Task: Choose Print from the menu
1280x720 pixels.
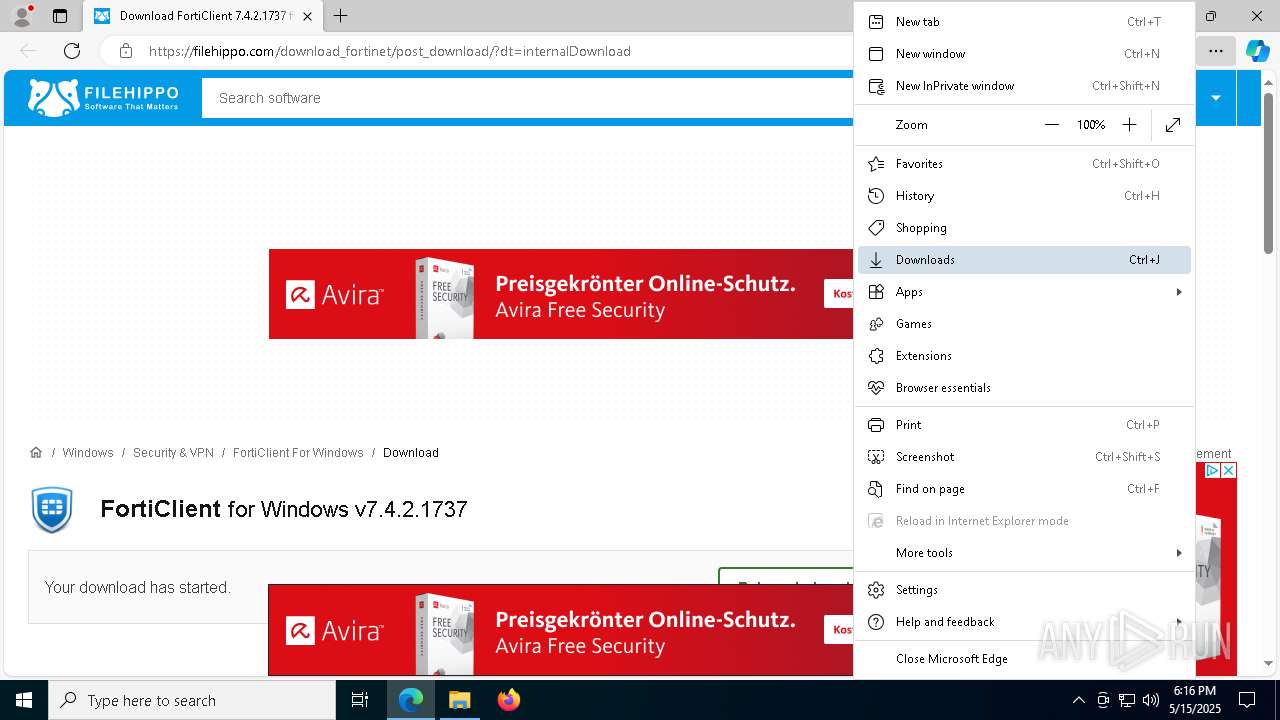Action: point(1024,425)
